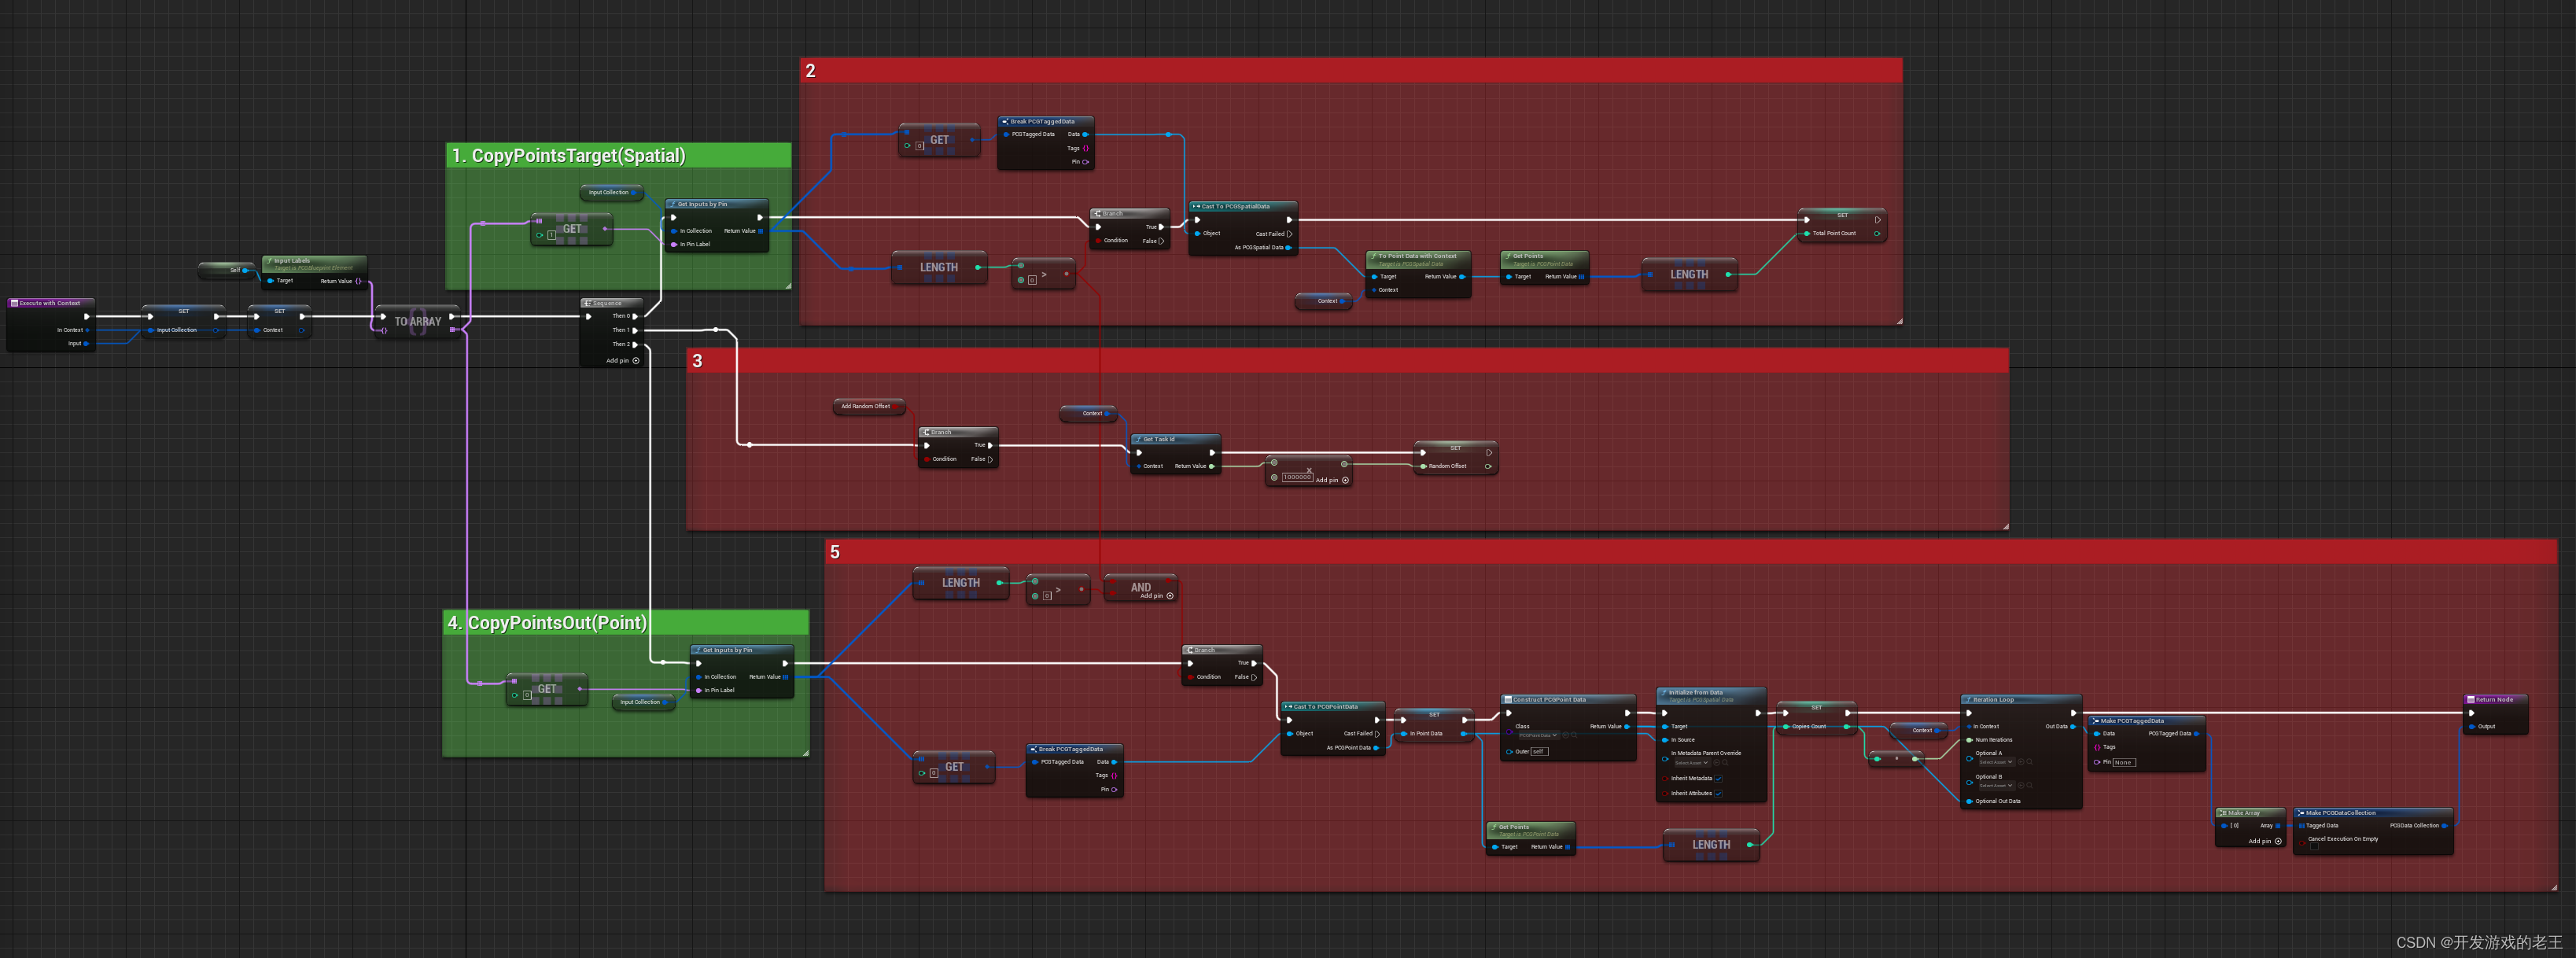2576x958 pixels.
Task: Click the Output pin on Return Node
Action: point(2471,727)
